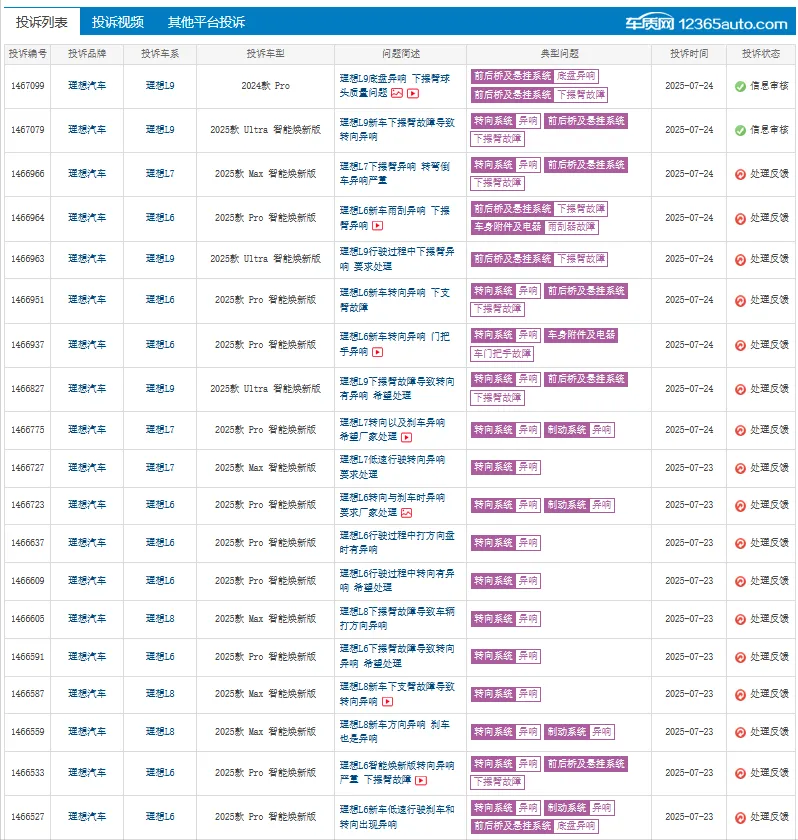Click 制动系统 tag in row 1466775

tap(567, 430)
